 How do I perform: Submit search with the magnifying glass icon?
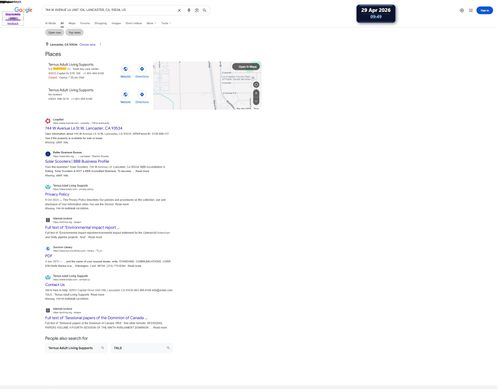click(205, 10)
